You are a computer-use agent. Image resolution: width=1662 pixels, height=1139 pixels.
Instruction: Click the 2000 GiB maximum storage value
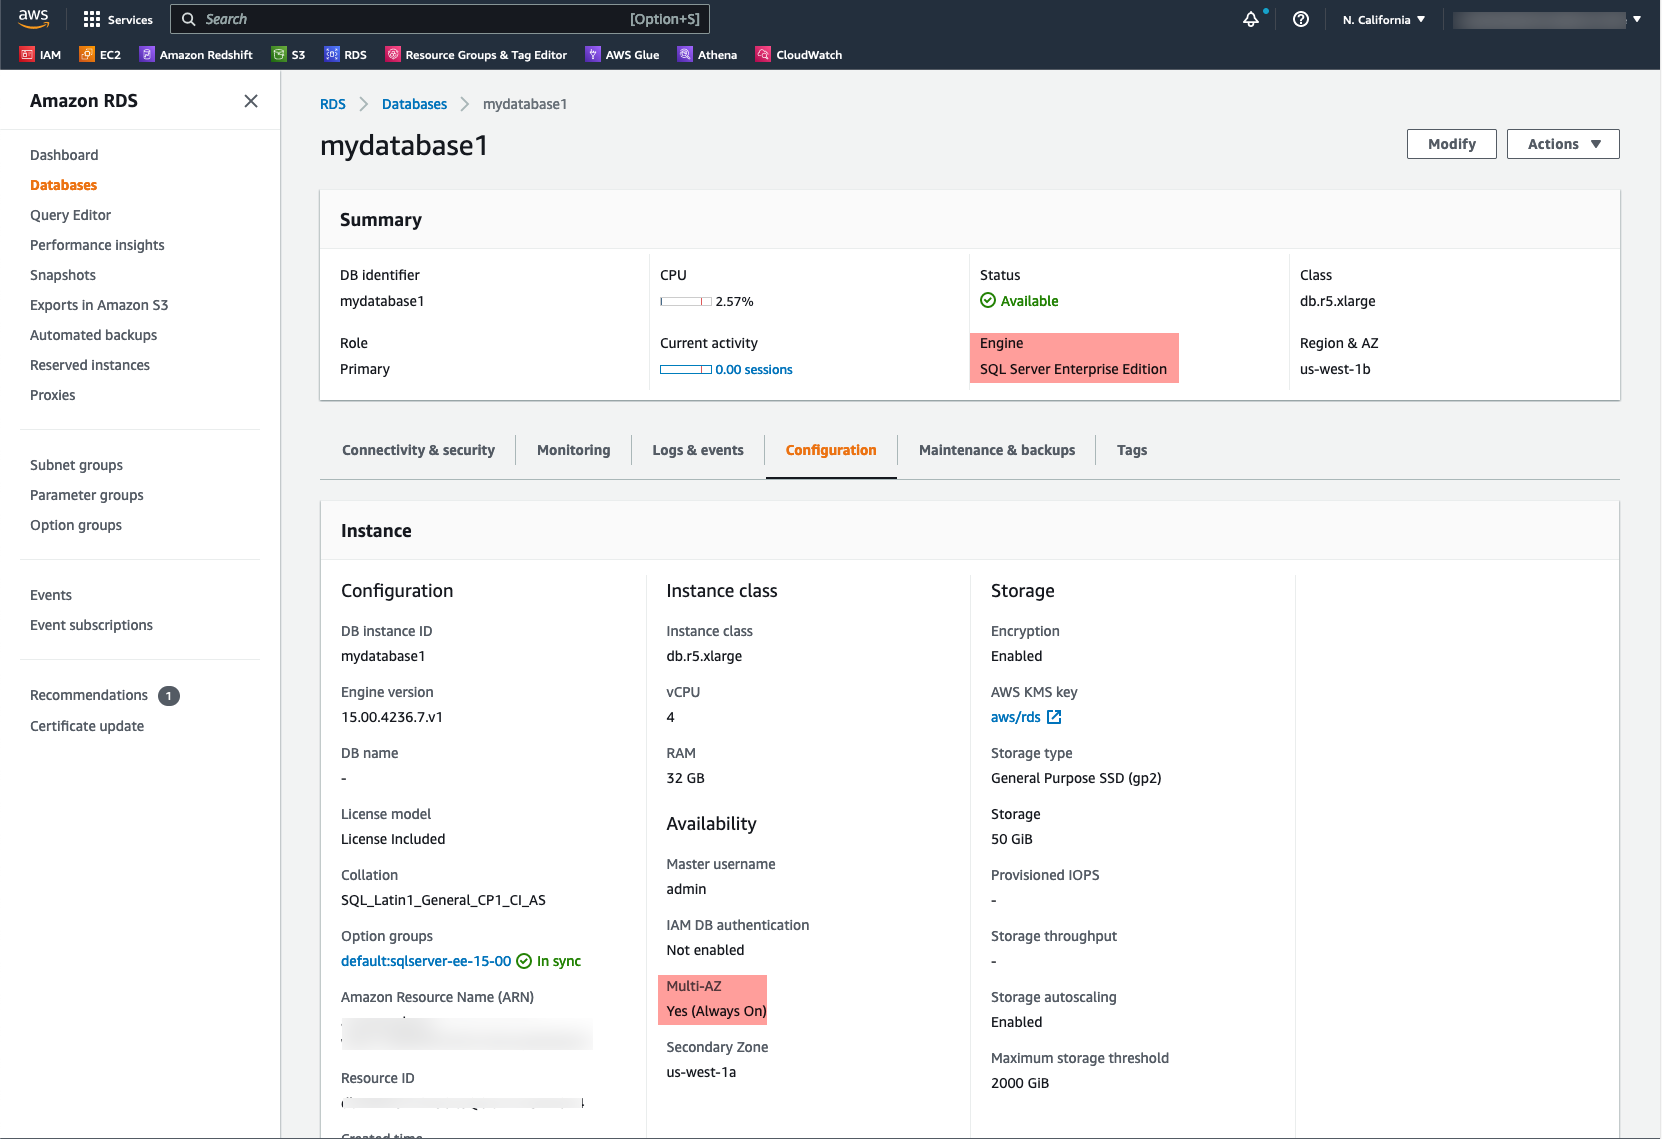coord(1020,1083)
